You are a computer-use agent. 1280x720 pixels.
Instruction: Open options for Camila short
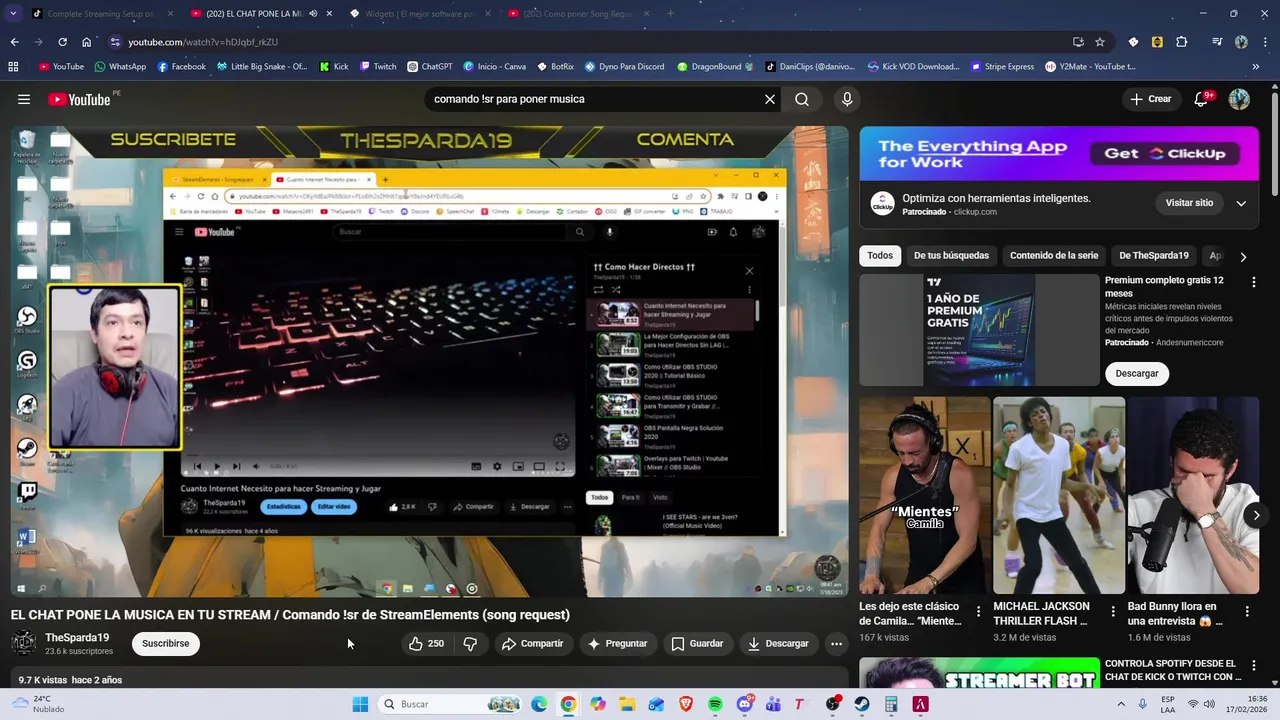[x=979, y=611]
